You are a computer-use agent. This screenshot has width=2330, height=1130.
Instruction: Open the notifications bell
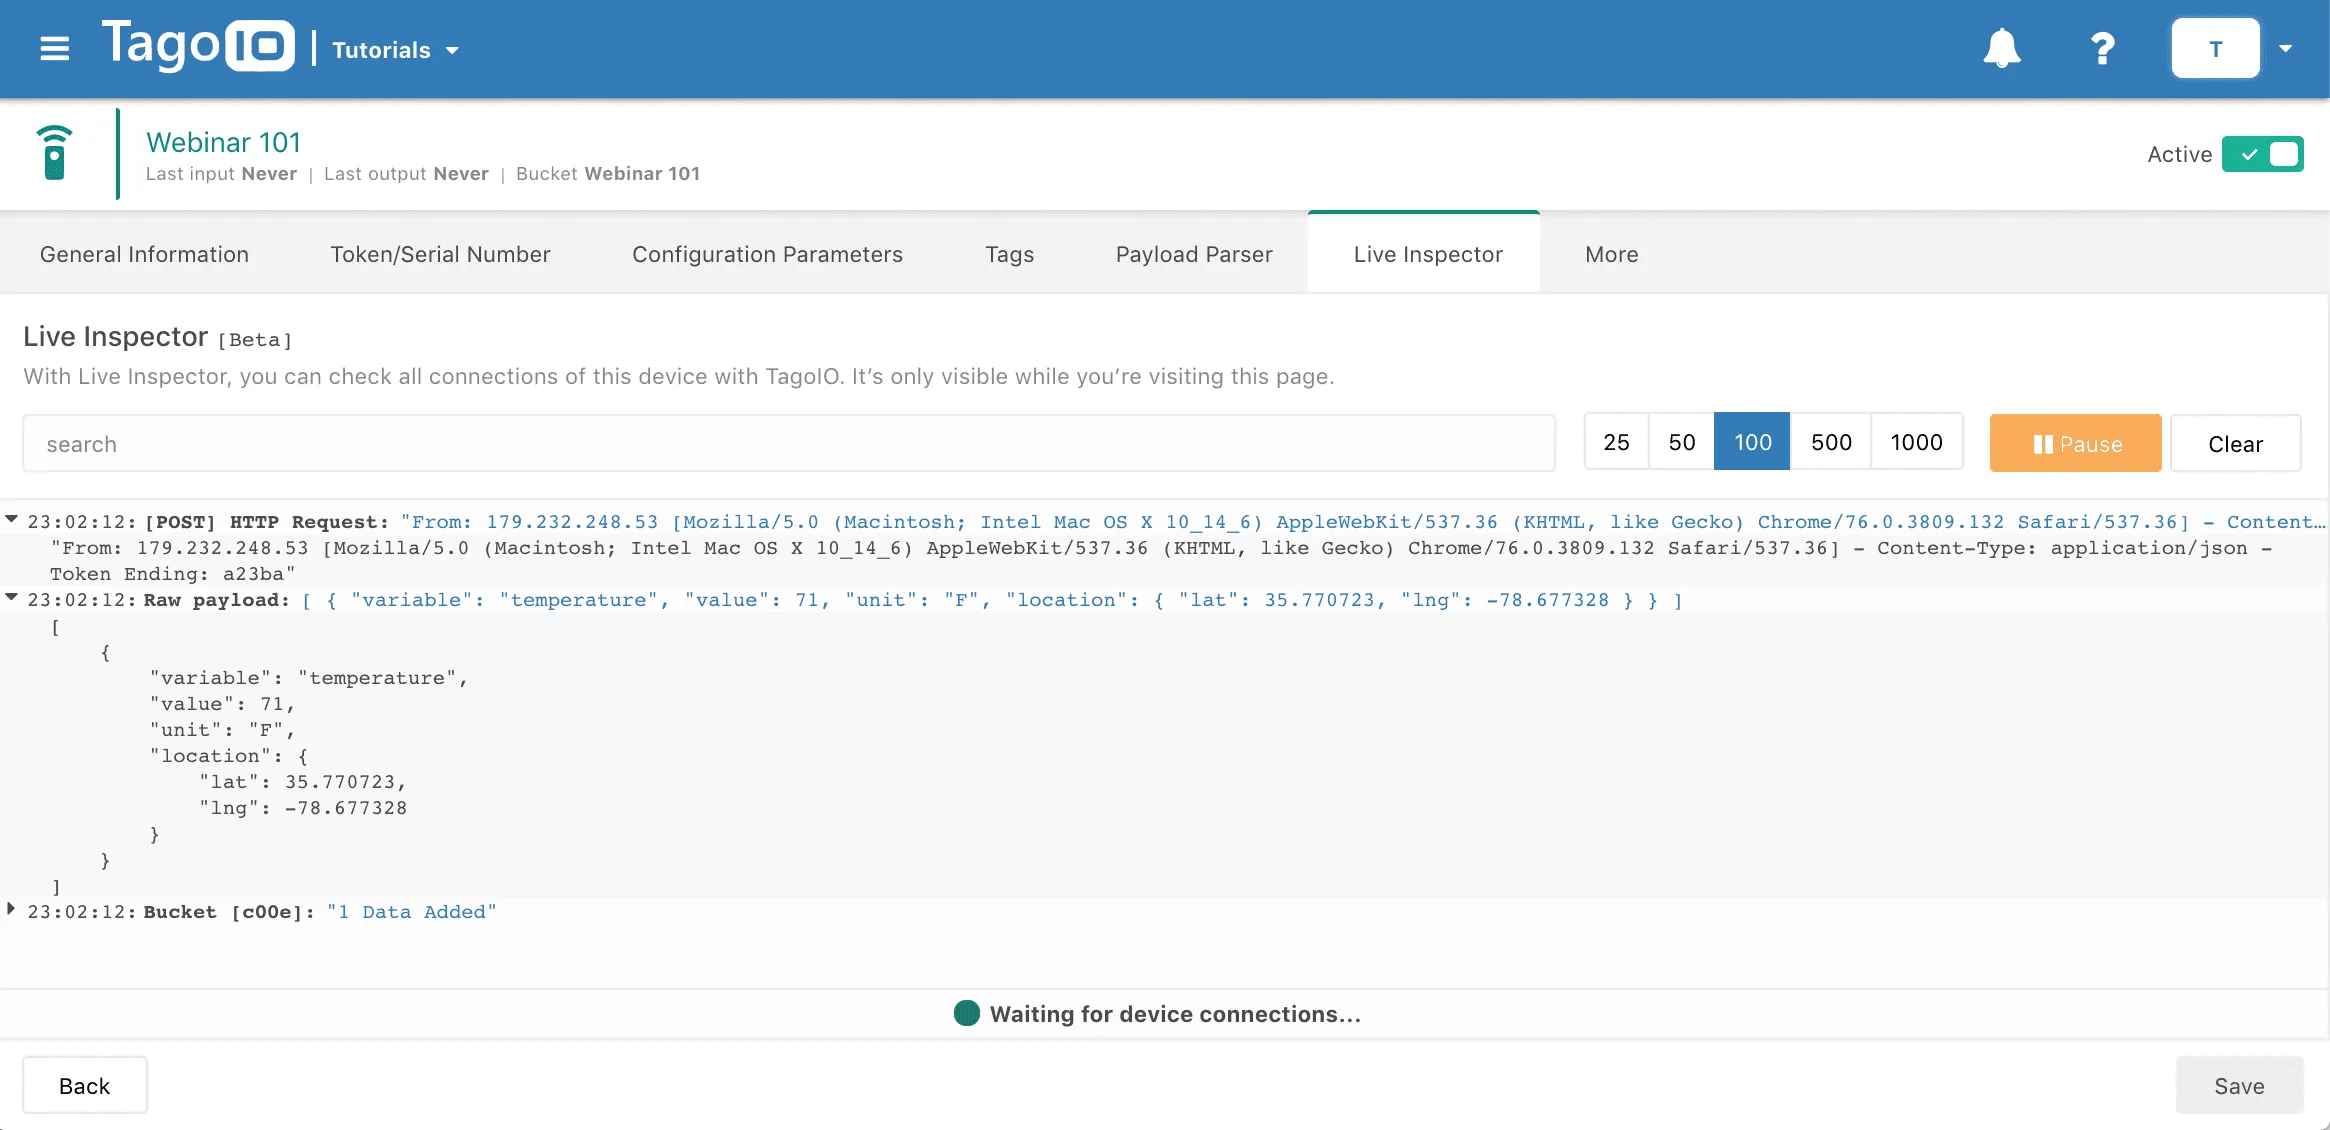(x=2001, y=47)
